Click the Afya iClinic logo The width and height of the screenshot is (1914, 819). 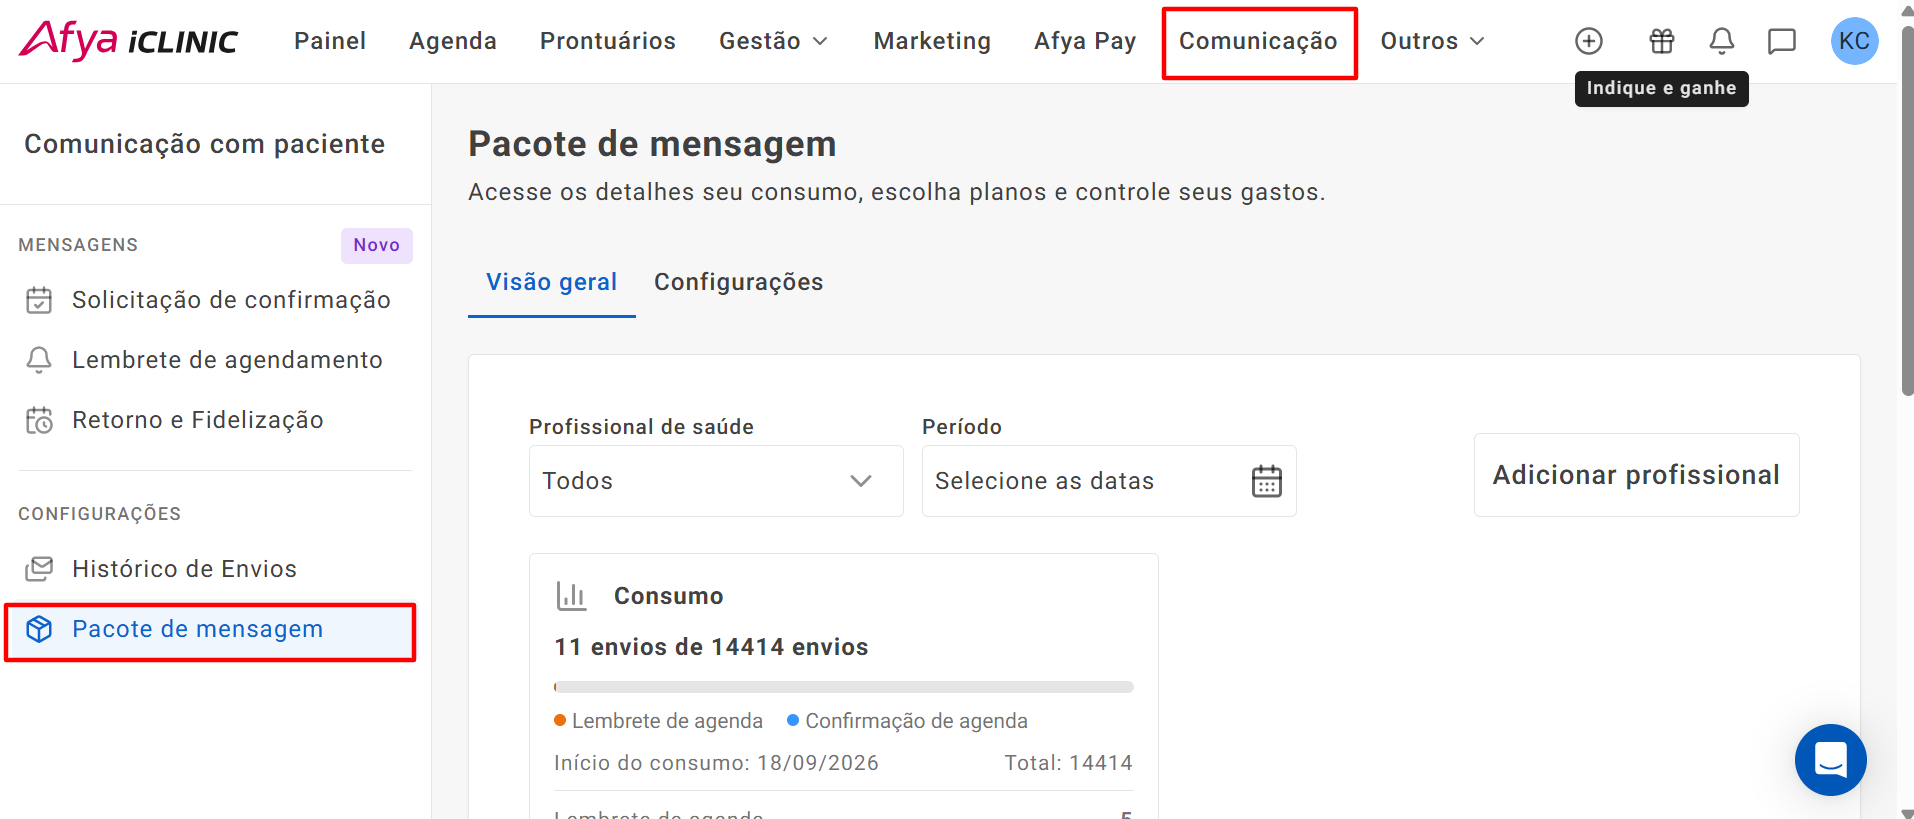(x=128, y=41)
